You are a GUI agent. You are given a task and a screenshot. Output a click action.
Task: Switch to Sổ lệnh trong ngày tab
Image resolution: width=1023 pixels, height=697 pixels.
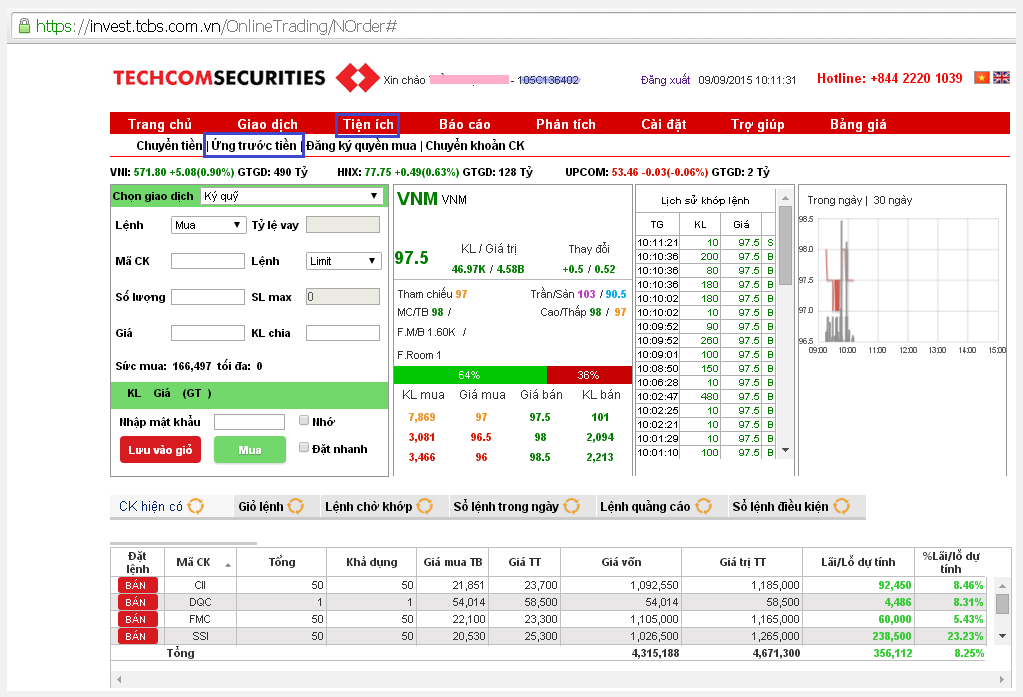tap(506, 506)
